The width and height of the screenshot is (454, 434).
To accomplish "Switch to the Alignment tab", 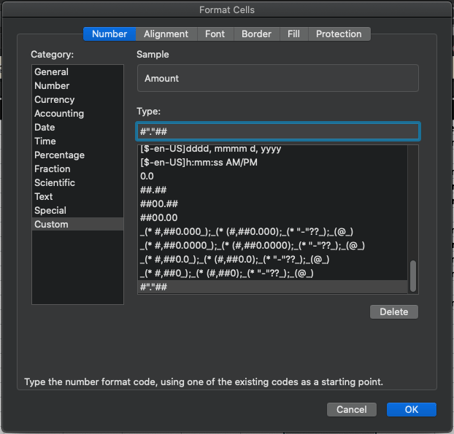I will click(x=166, y=34).
